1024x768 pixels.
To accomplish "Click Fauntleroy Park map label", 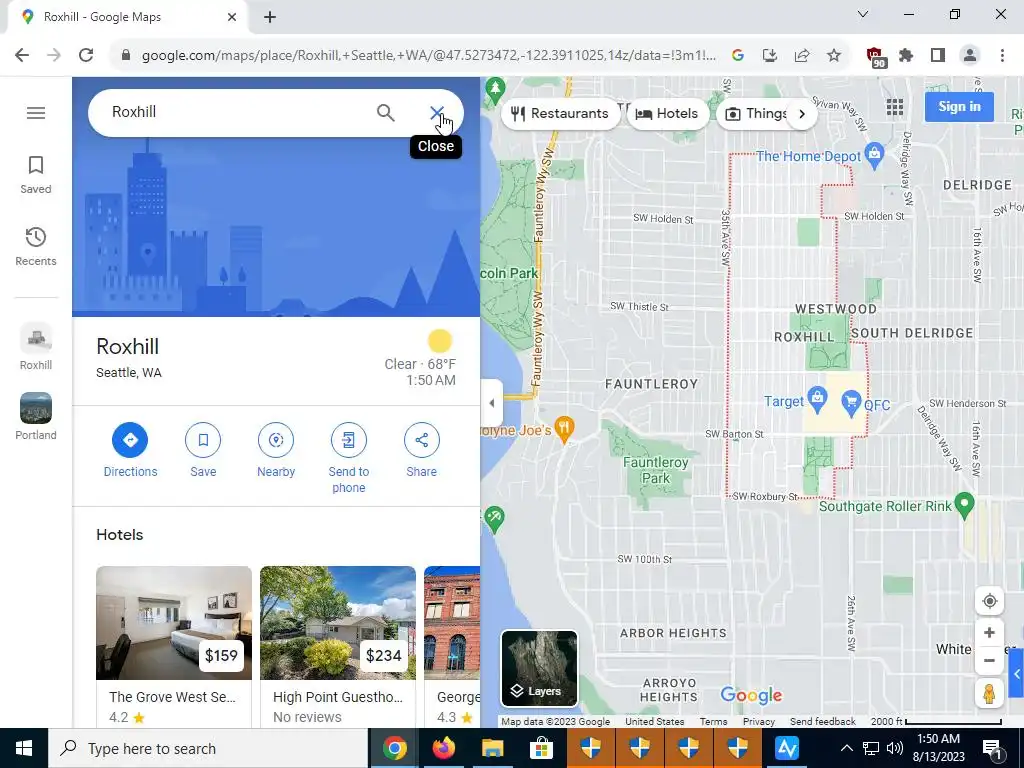I will (x=656, y=470).
